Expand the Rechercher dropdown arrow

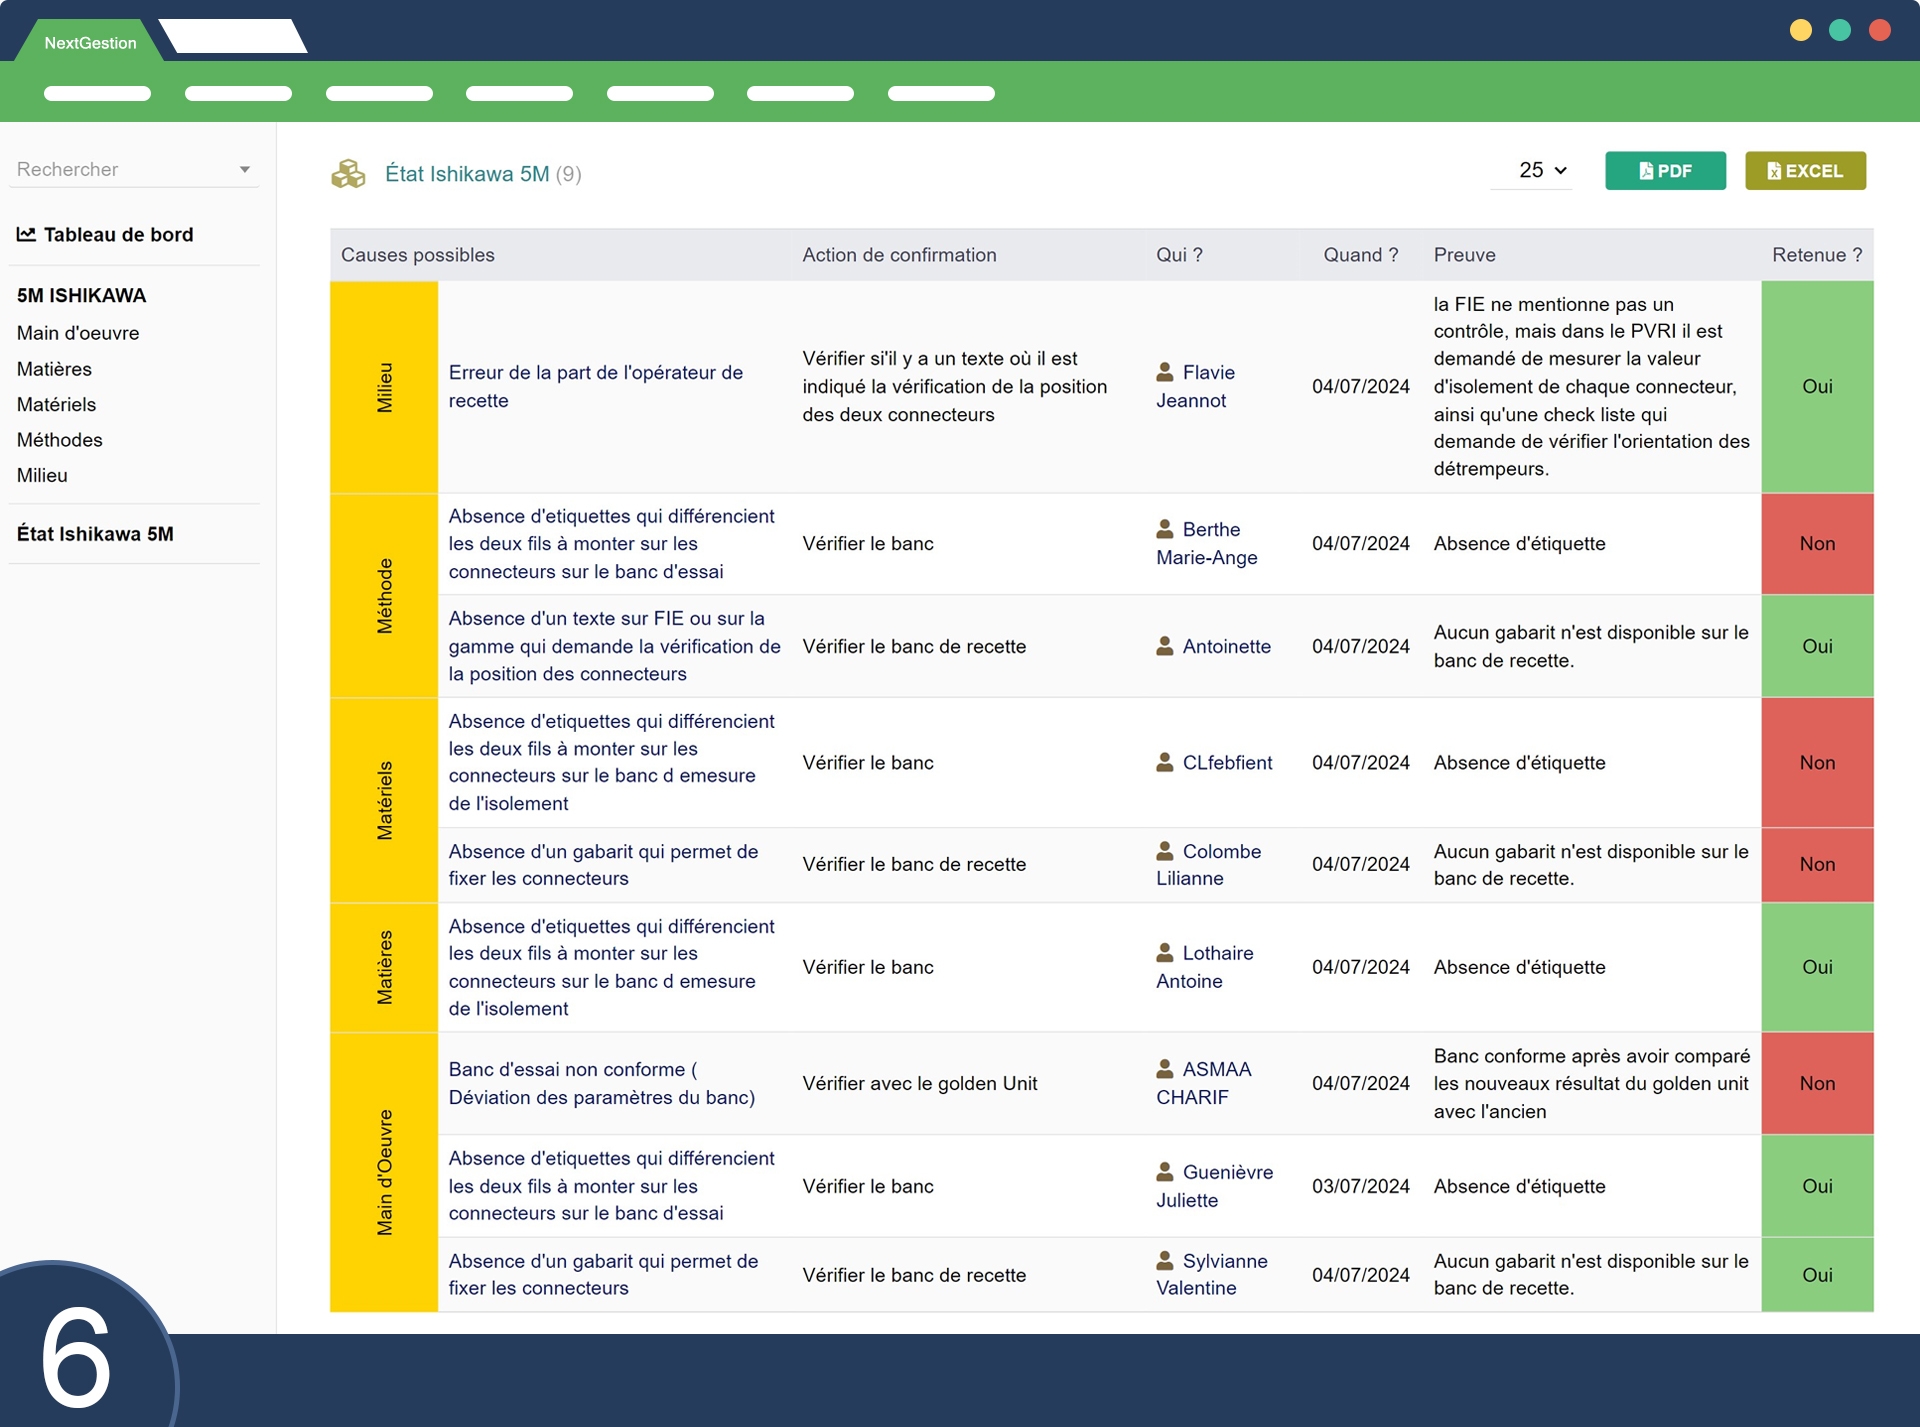coord(245,170)
